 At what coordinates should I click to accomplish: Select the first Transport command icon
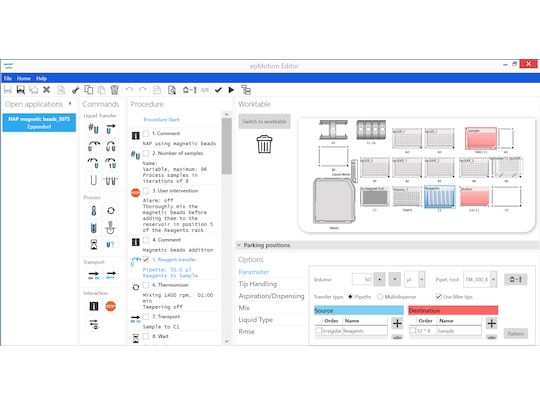tap(93, 275)
